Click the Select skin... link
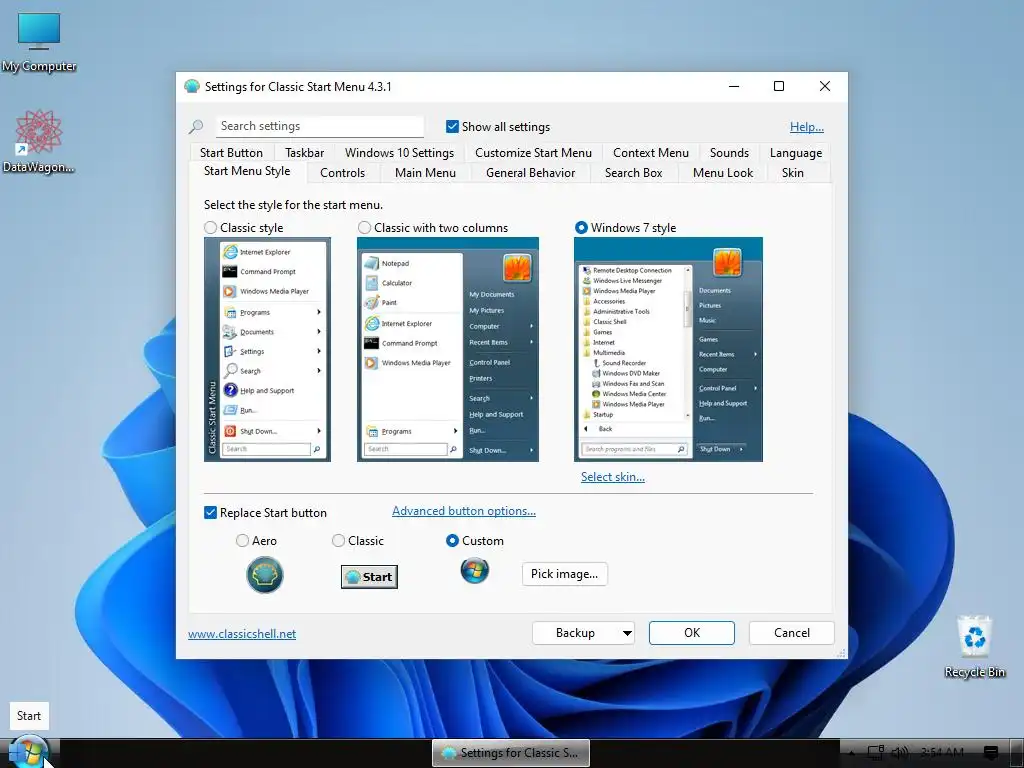This screenshot has width=1024, height=768. (x=613, y=477)
